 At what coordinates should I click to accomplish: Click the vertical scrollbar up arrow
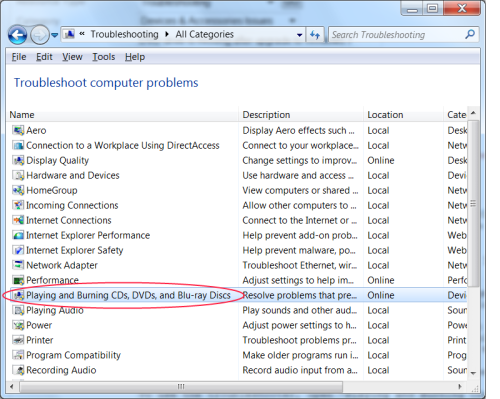point(473,113)
